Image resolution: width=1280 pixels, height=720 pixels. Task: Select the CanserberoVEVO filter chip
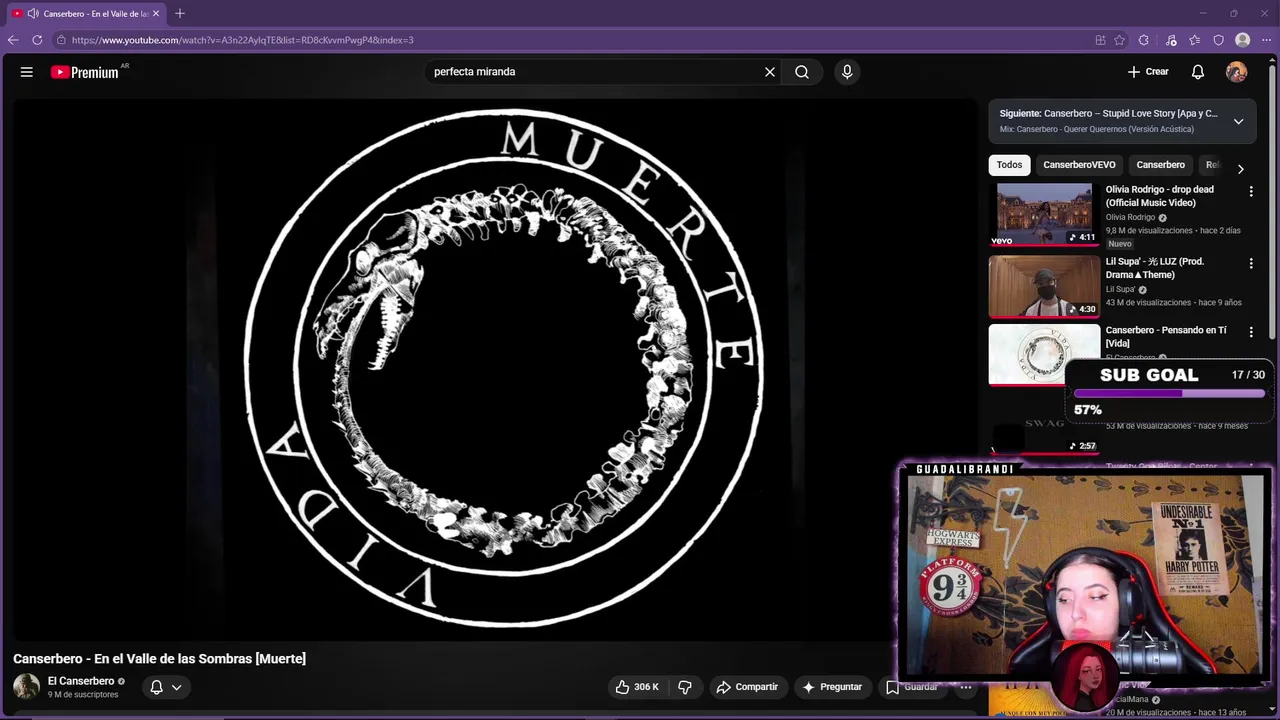pyautogui.click(x=1079, y=165)
